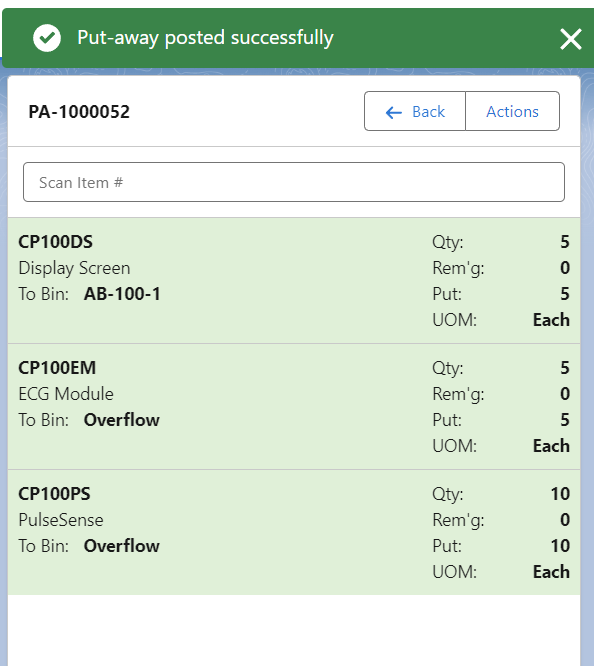The image size is (594, 666).
Task: Click the Display Screen description text
Action: [74, 268]
